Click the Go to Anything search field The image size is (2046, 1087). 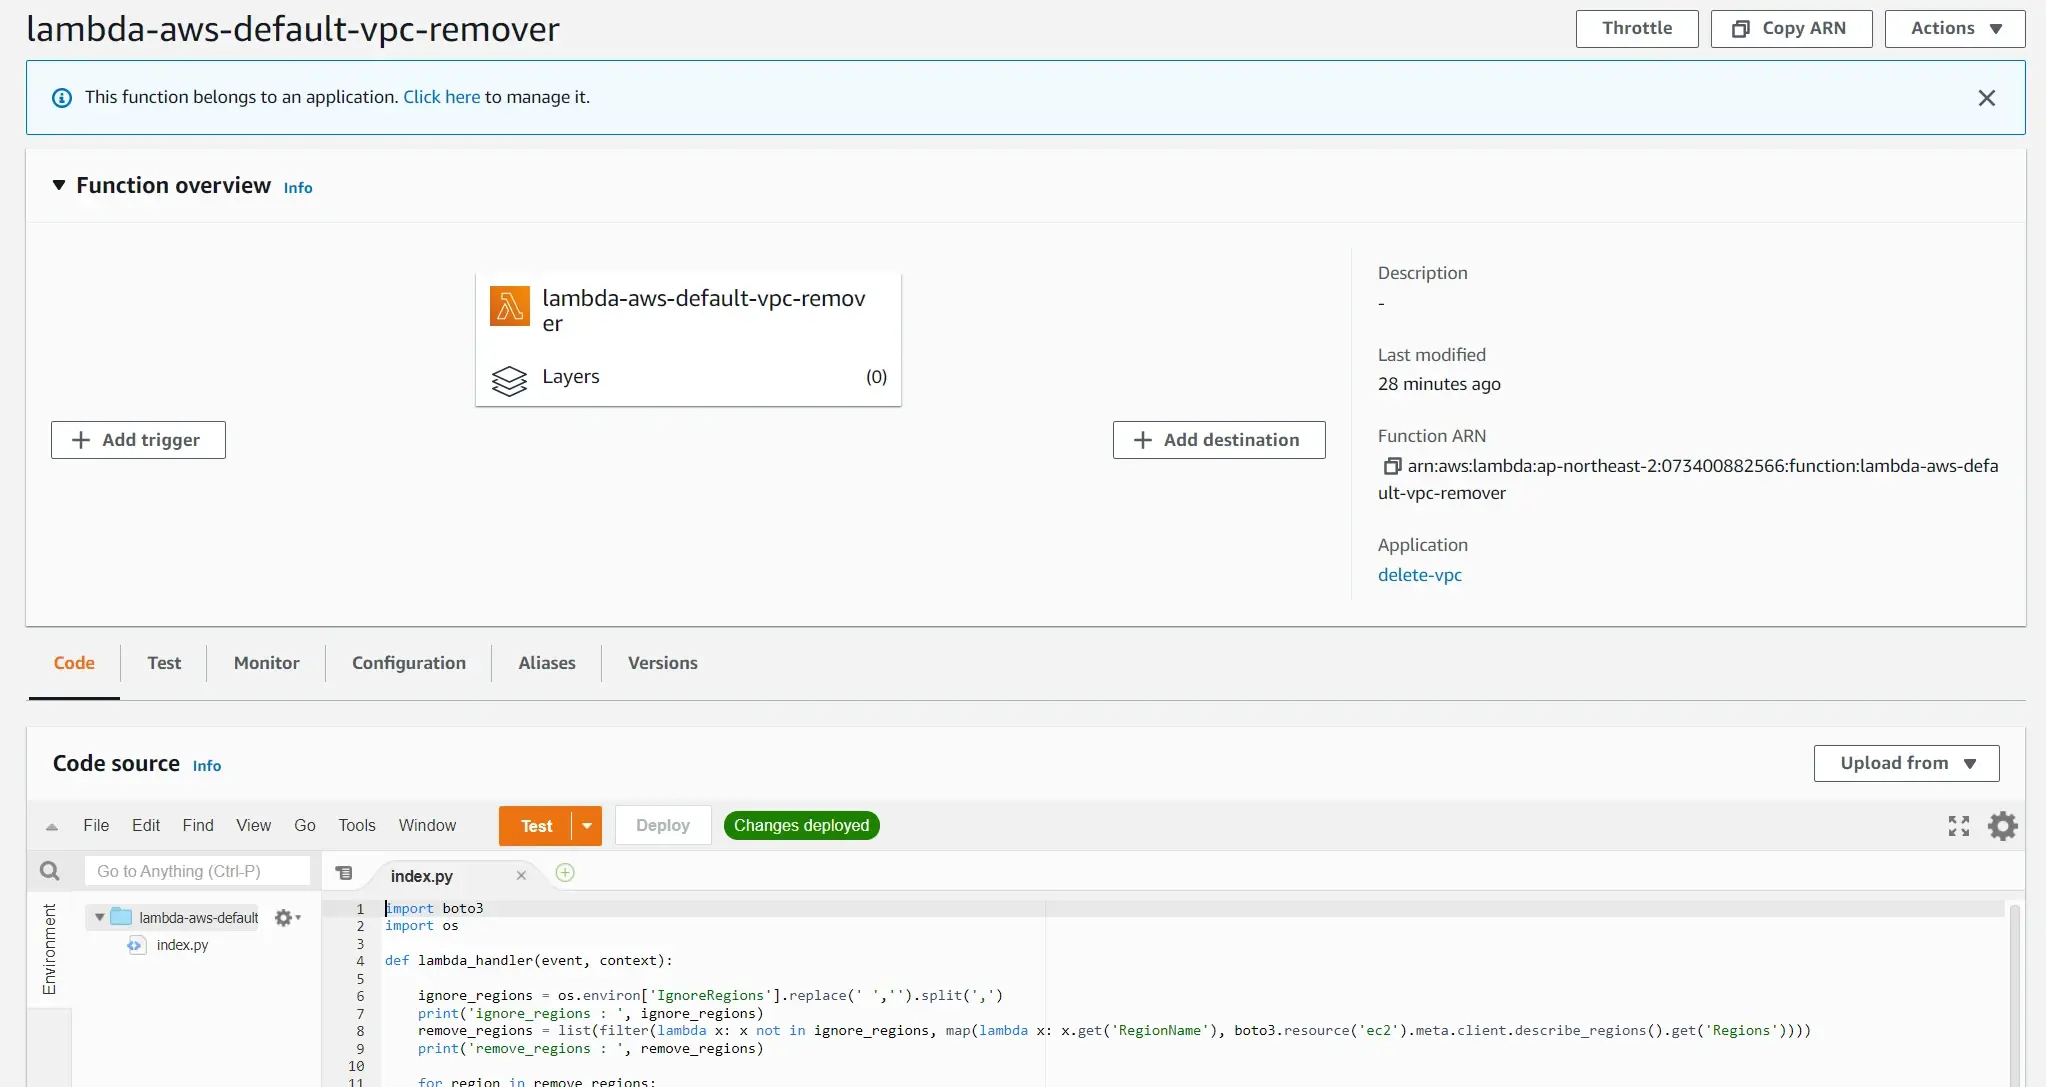tap(197, 871)
